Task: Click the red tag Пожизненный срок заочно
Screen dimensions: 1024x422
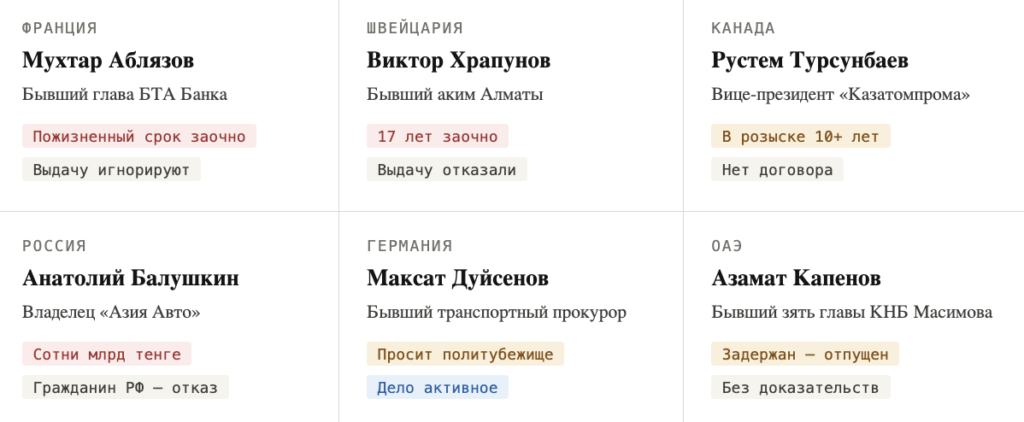Action: pos(139,136)
